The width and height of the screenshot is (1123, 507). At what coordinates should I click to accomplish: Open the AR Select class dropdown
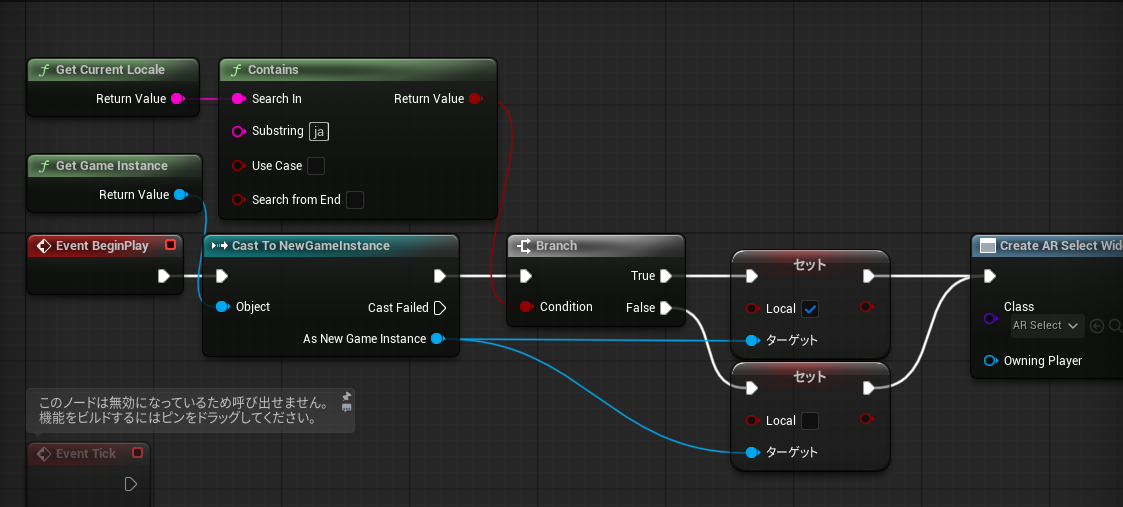[x=1046, y=326]
